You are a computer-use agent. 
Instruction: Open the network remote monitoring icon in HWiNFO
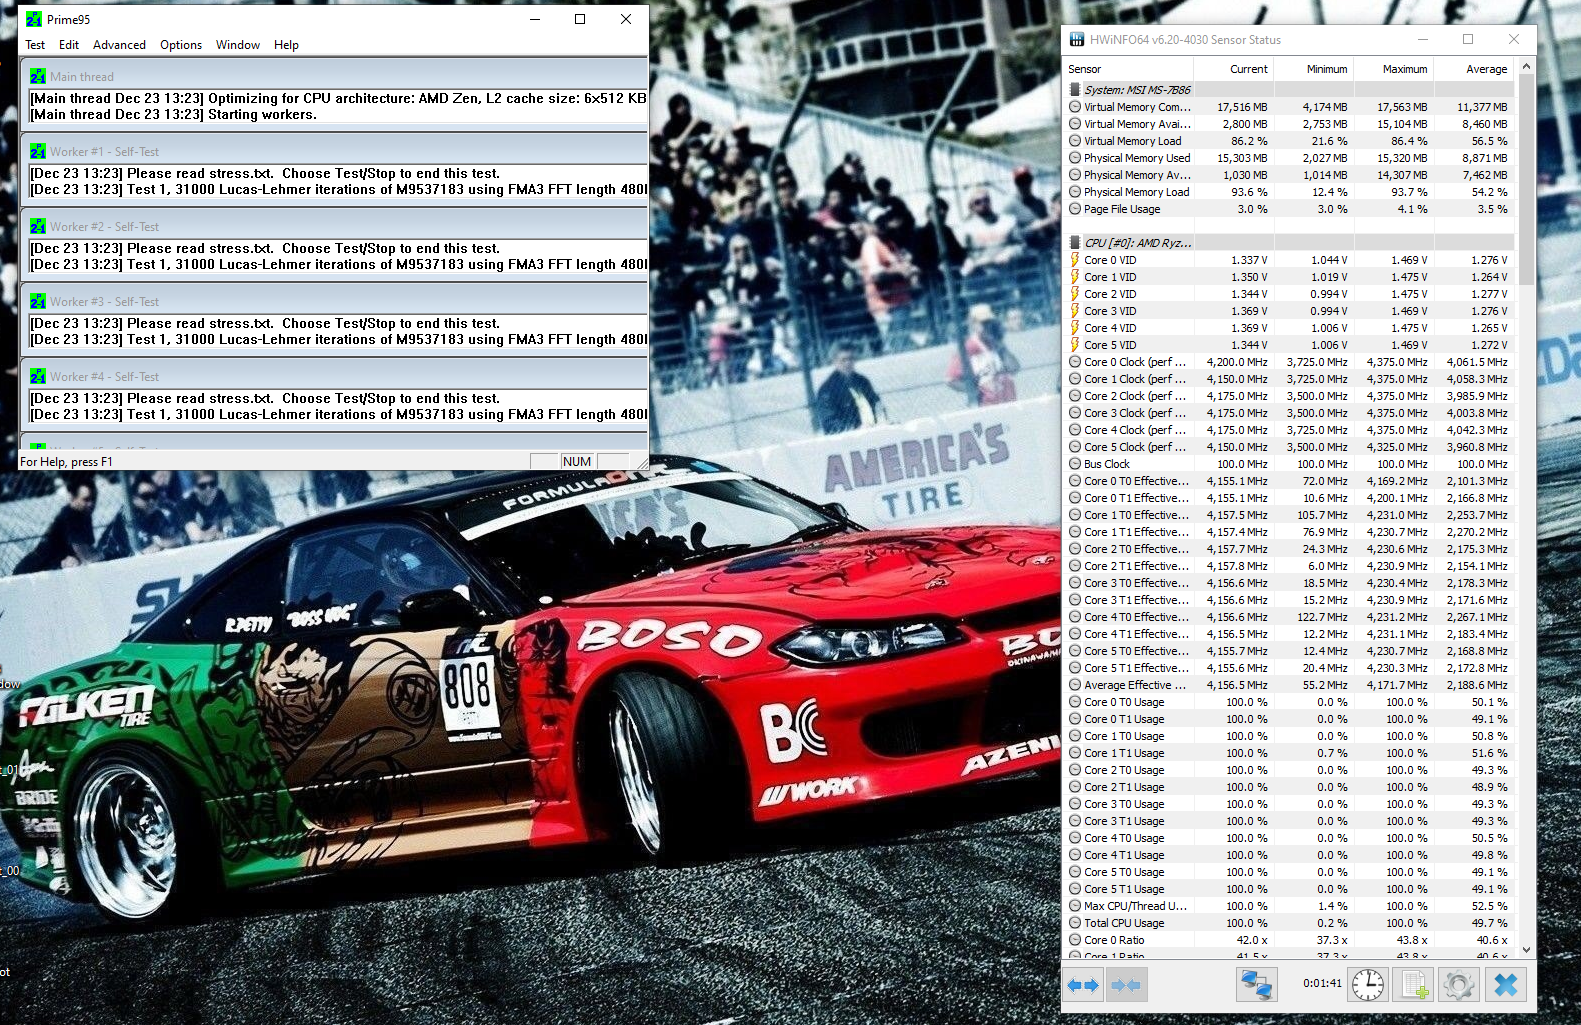[1256, 985]
